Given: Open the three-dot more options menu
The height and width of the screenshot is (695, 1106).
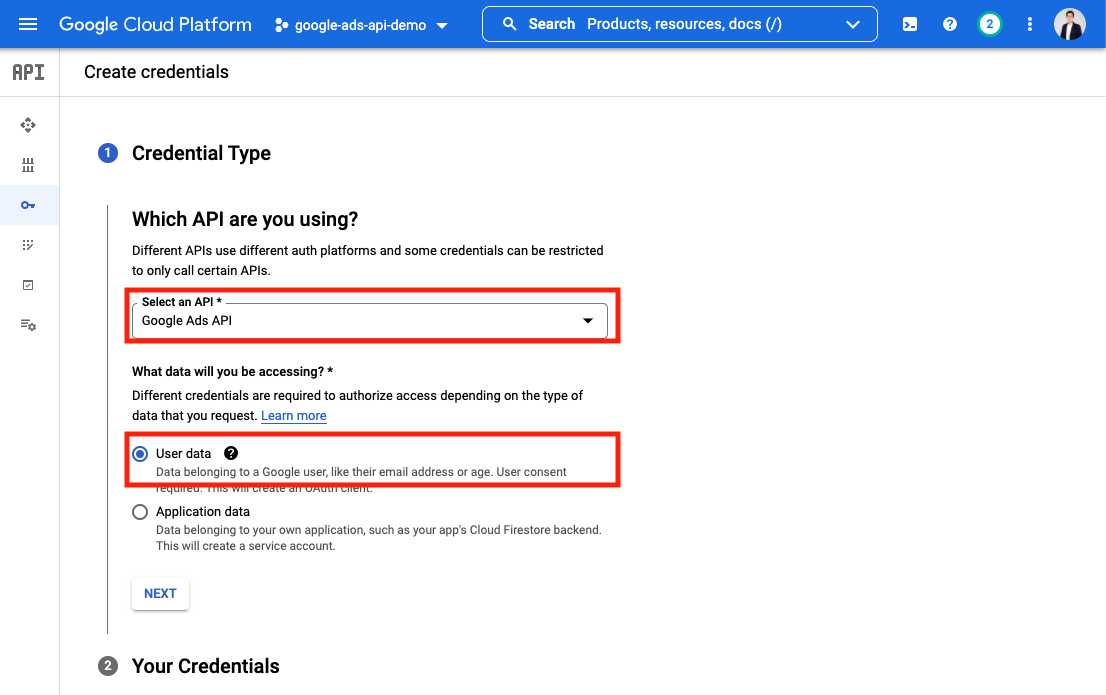Looking at the screenshot, I should click(1030, 25).
